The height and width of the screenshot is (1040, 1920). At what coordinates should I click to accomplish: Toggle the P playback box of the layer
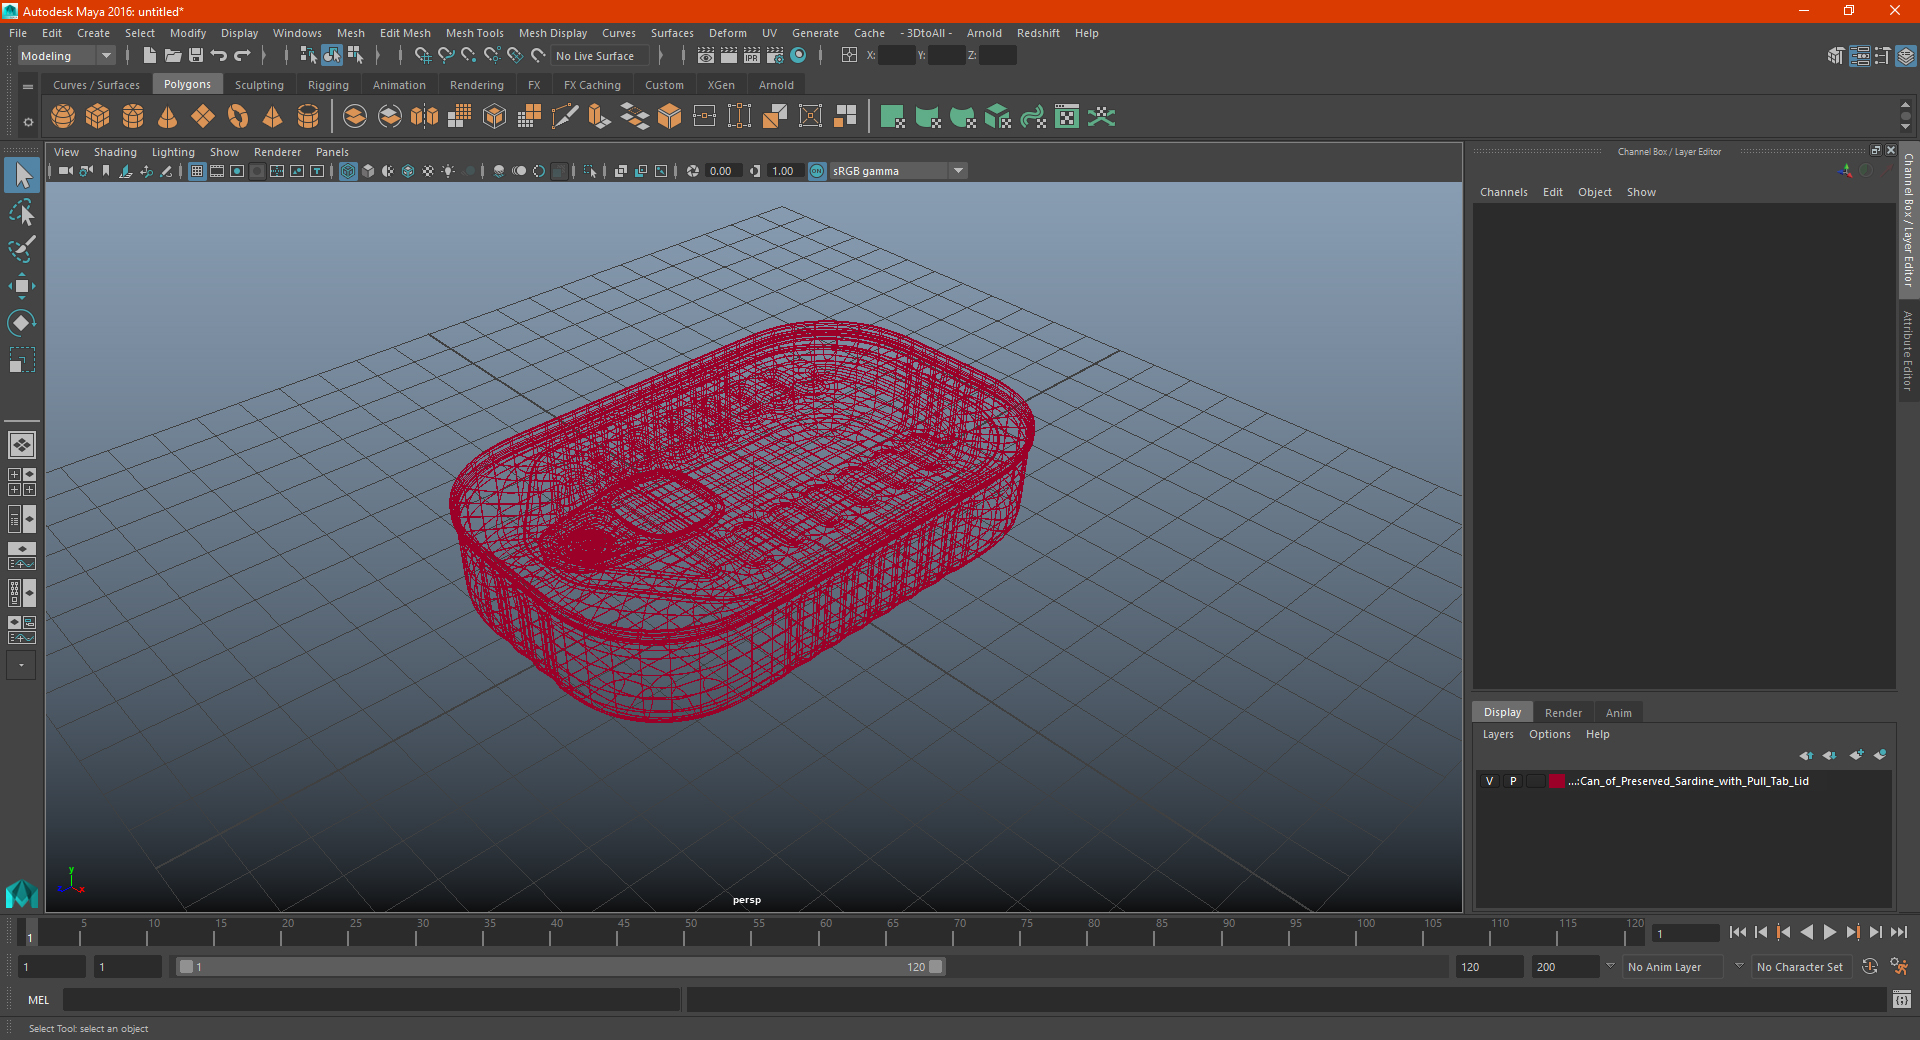pos(1513,781)
